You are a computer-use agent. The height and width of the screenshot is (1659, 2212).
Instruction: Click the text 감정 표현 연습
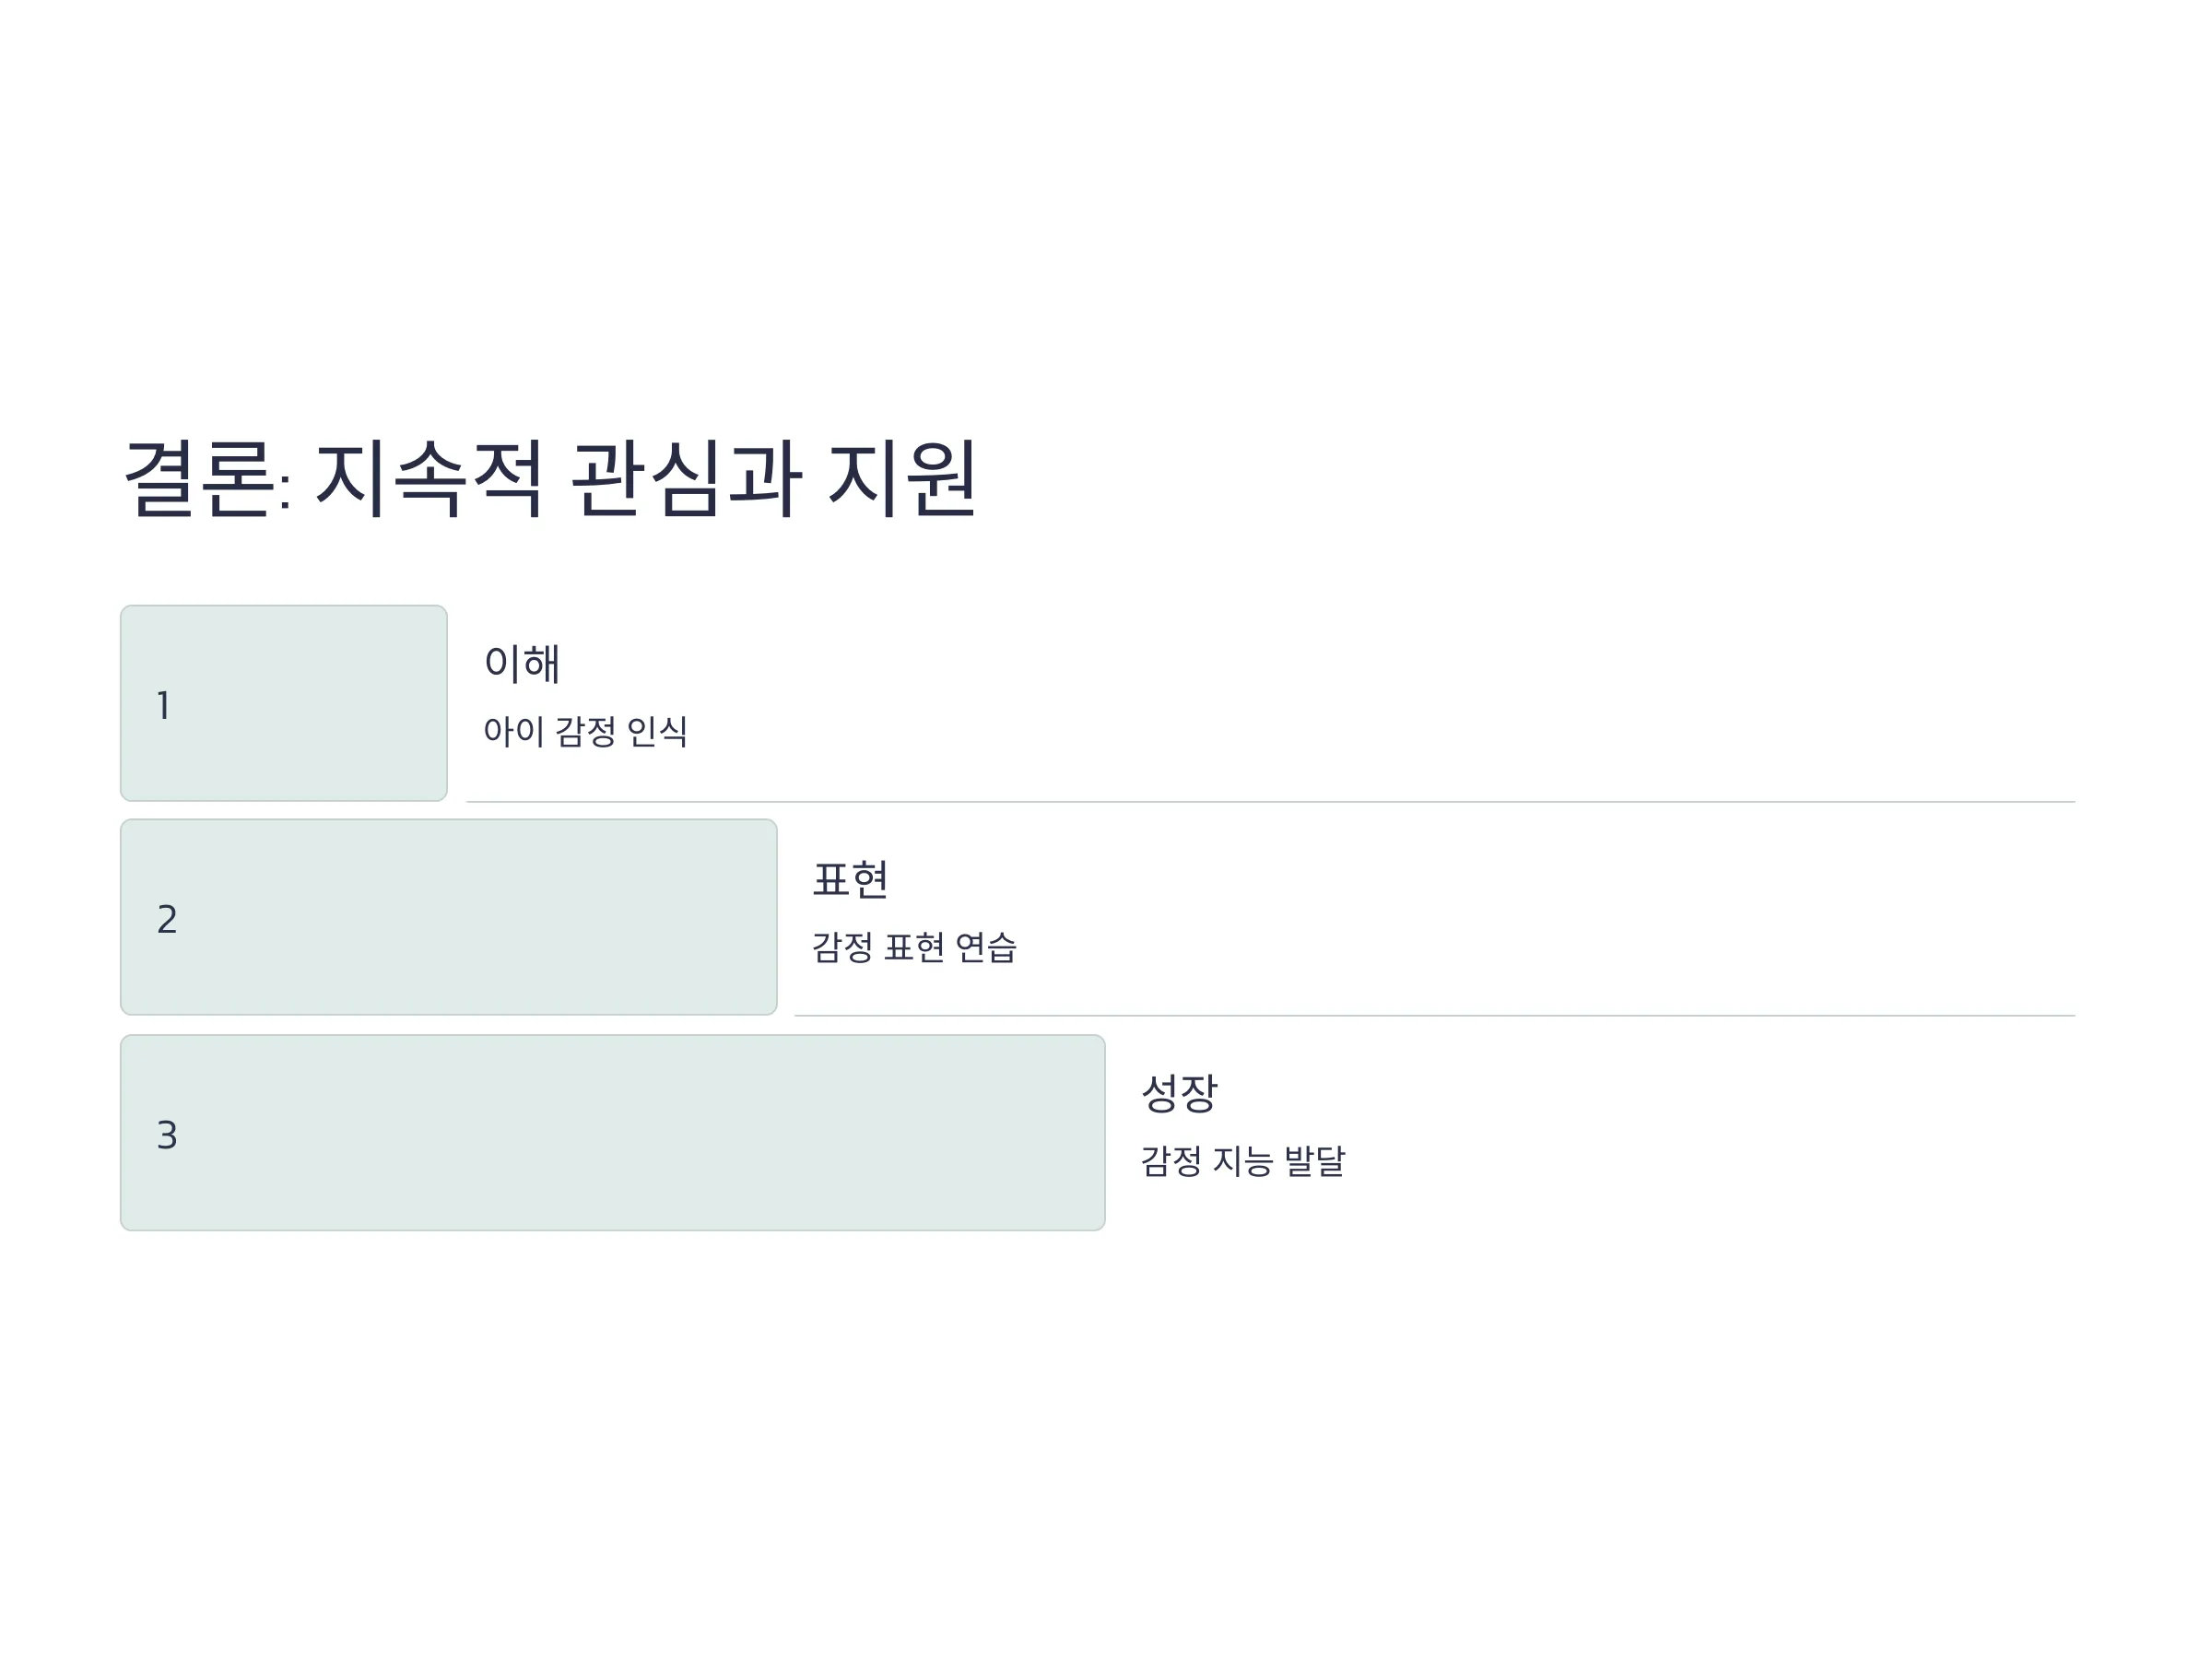click(914, 947)
